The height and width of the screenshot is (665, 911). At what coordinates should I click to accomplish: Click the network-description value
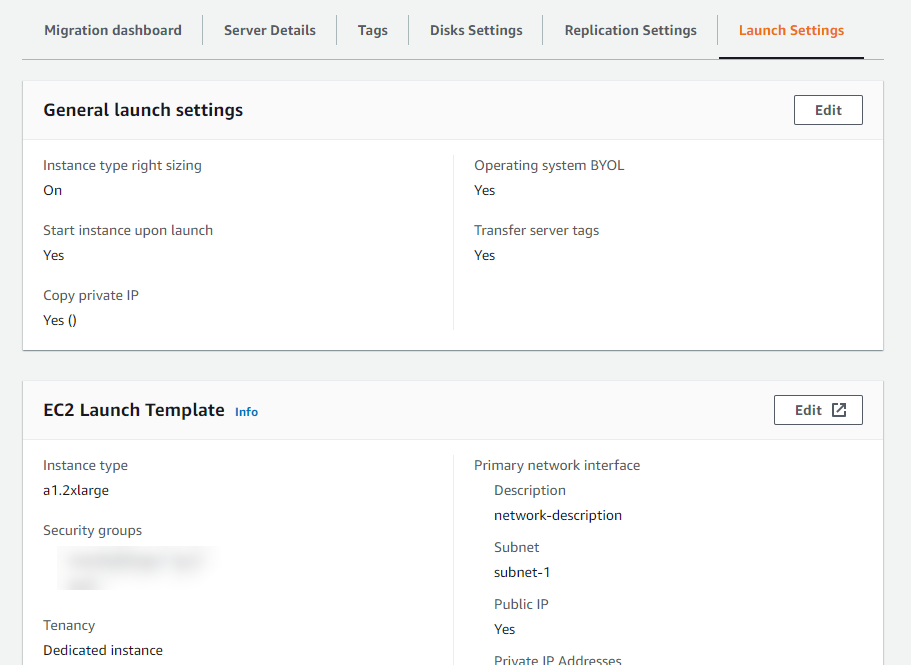[558, 516]
